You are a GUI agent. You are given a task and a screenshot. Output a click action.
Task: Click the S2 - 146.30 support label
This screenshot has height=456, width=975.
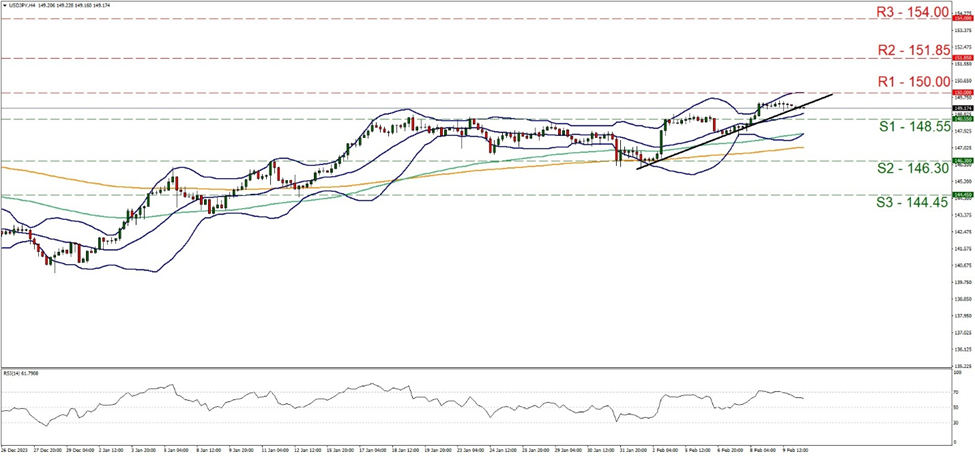pos(914,169)
